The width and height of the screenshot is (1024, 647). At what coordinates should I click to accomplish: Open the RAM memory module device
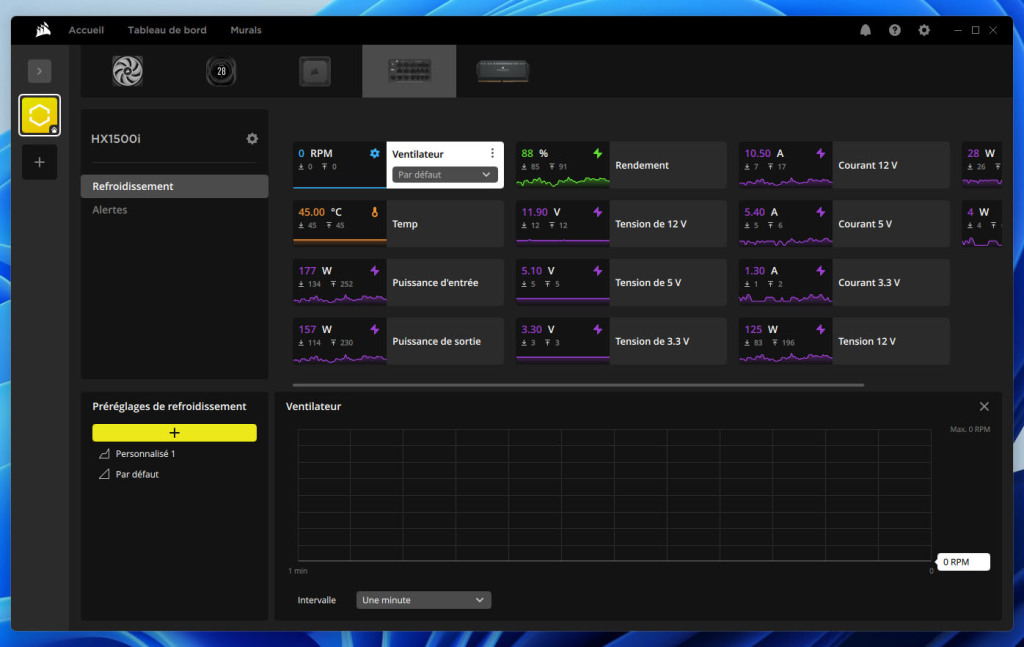[x=503, y=70]
